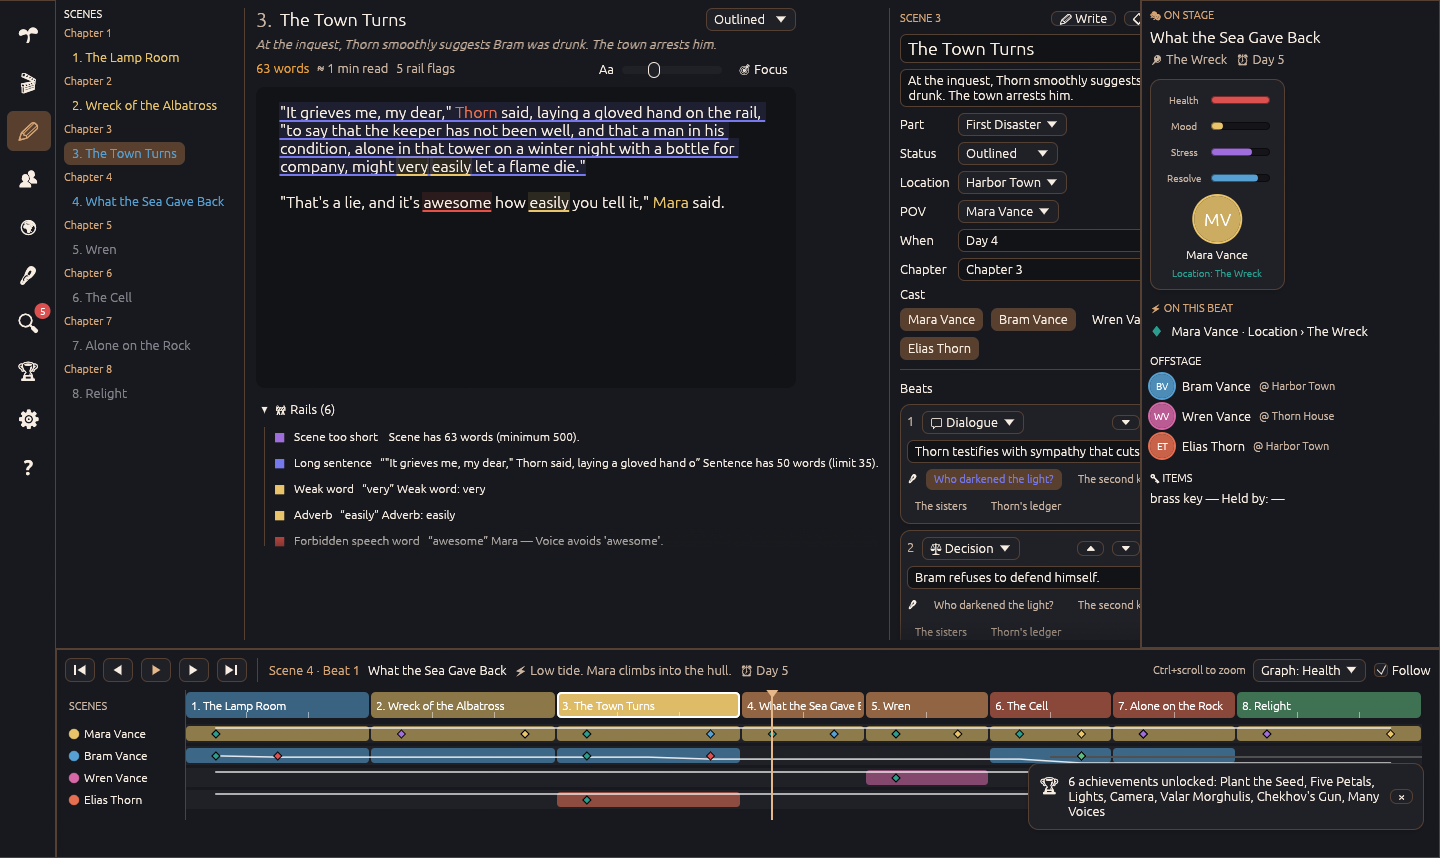This screenshot has height=858, width=1440.
Task: Step to previous beat button
Action: coord(118,670)
